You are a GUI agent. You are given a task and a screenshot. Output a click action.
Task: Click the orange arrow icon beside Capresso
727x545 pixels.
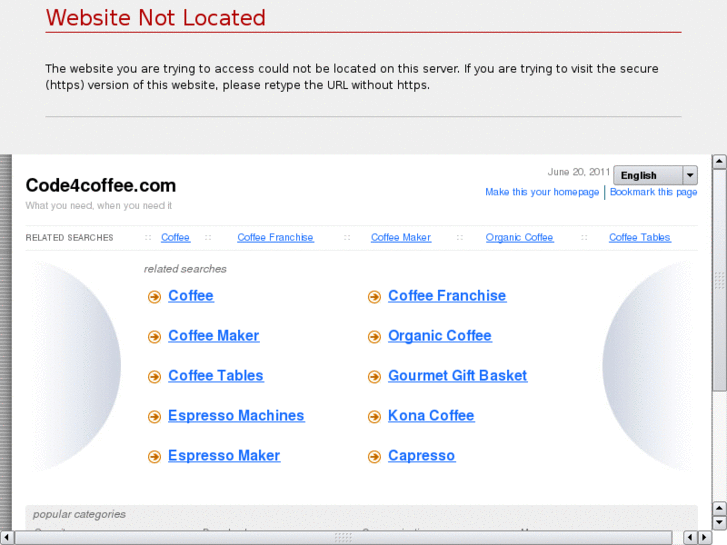[x=374, y=456]
